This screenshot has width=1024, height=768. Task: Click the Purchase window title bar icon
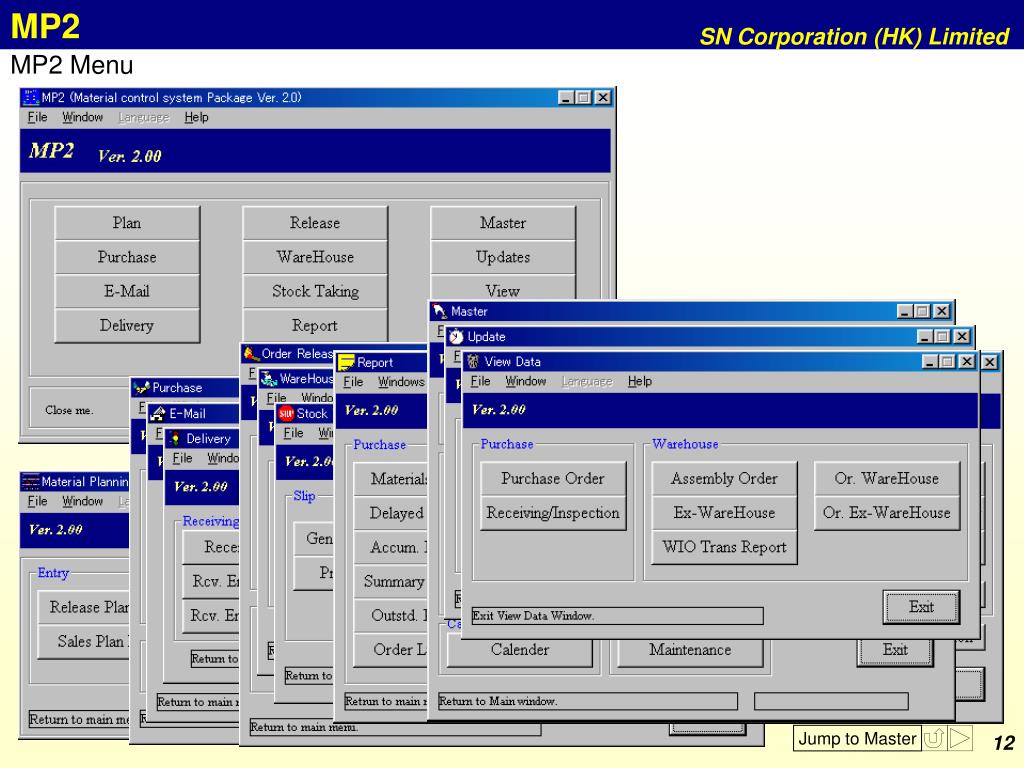[142, 387]
